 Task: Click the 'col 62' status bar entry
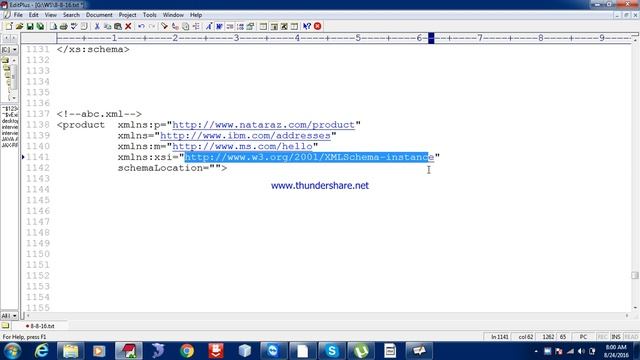tap(526, 337)
